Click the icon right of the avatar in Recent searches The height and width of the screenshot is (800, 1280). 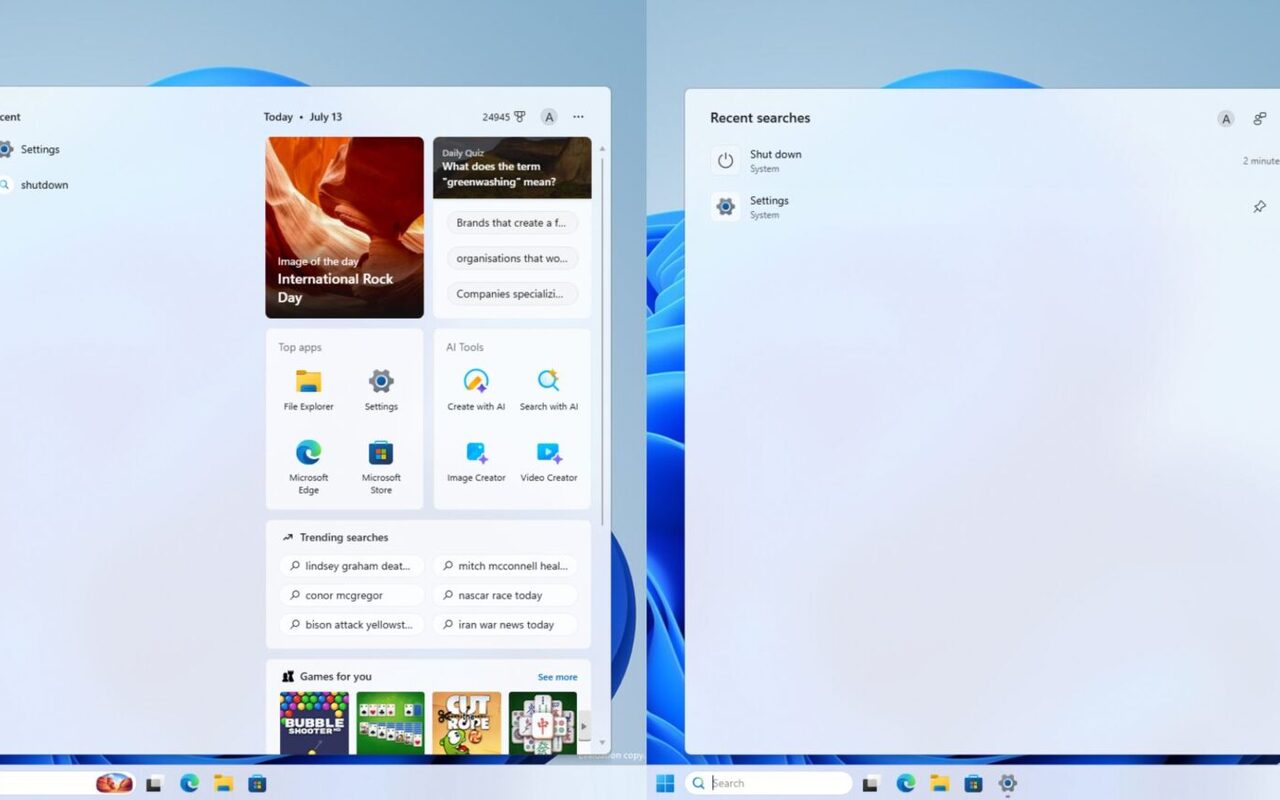pos(1259,119)
